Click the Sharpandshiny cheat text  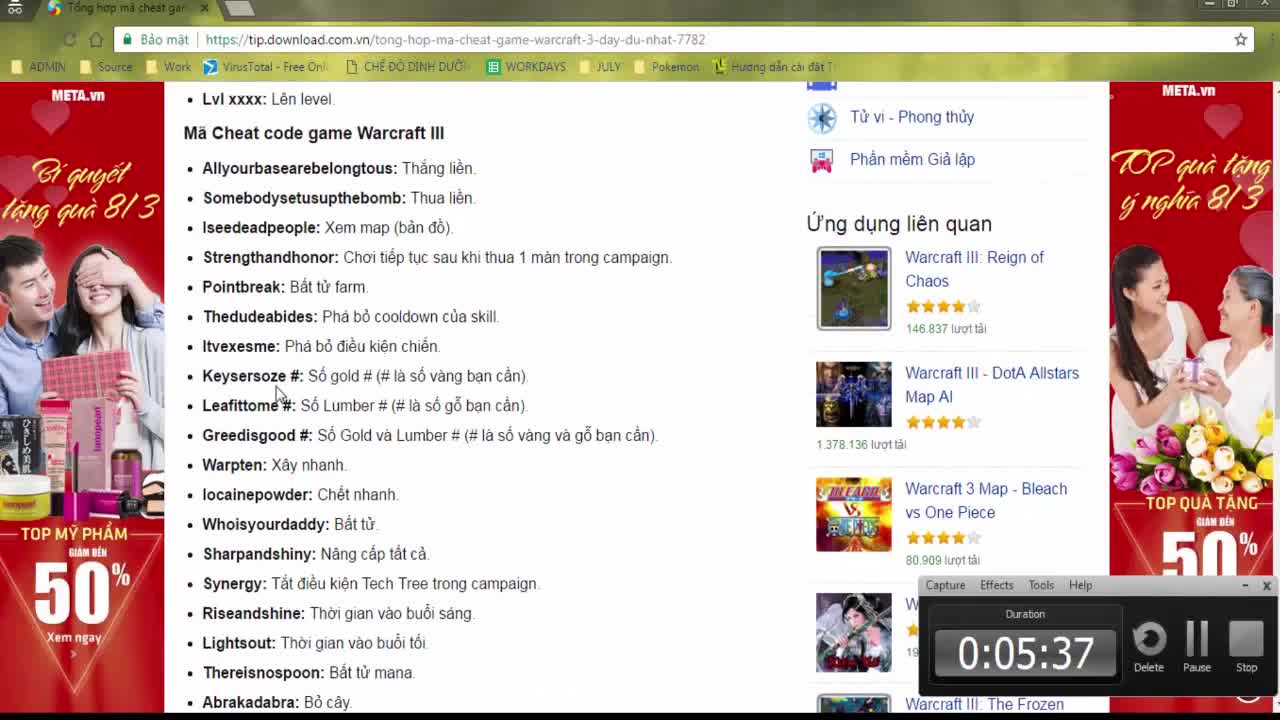coord(259,554)
